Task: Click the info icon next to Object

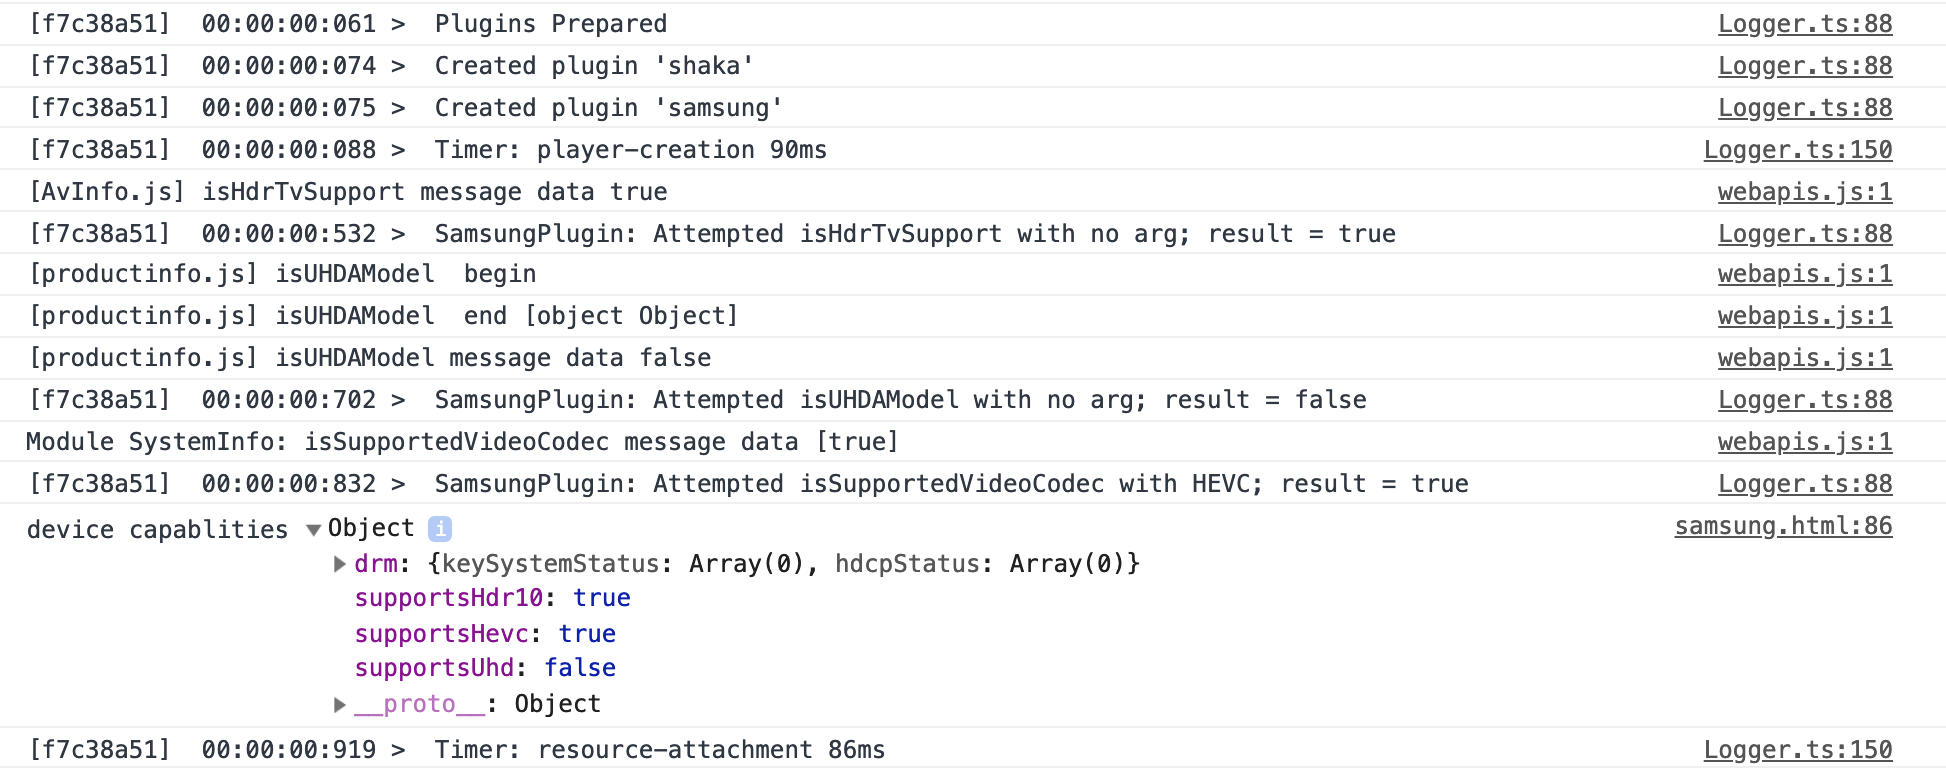Action: pos(439,528)
